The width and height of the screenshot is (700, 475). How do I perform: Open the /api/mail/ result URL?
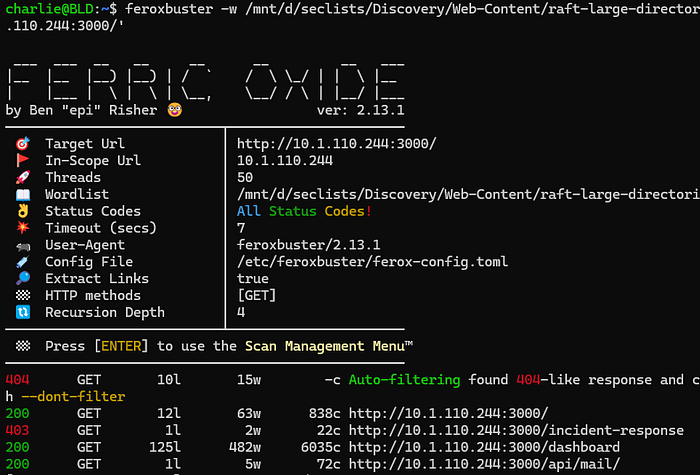tap(484, 464)
